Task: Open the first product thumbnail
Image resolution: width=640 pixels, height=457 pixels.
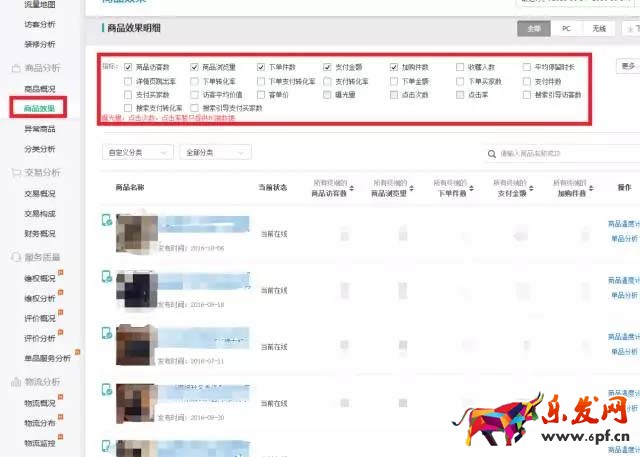Action: (x=136, y=230)
